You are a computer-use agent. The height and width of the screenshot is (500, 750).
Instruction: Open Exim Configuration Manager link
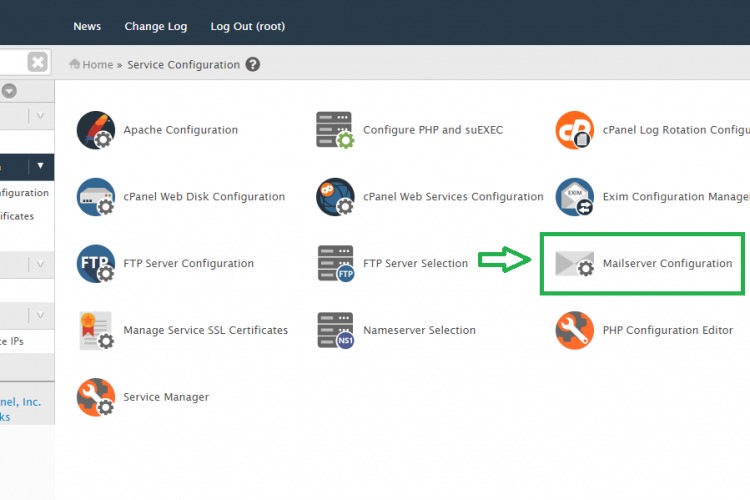point(676,197)
